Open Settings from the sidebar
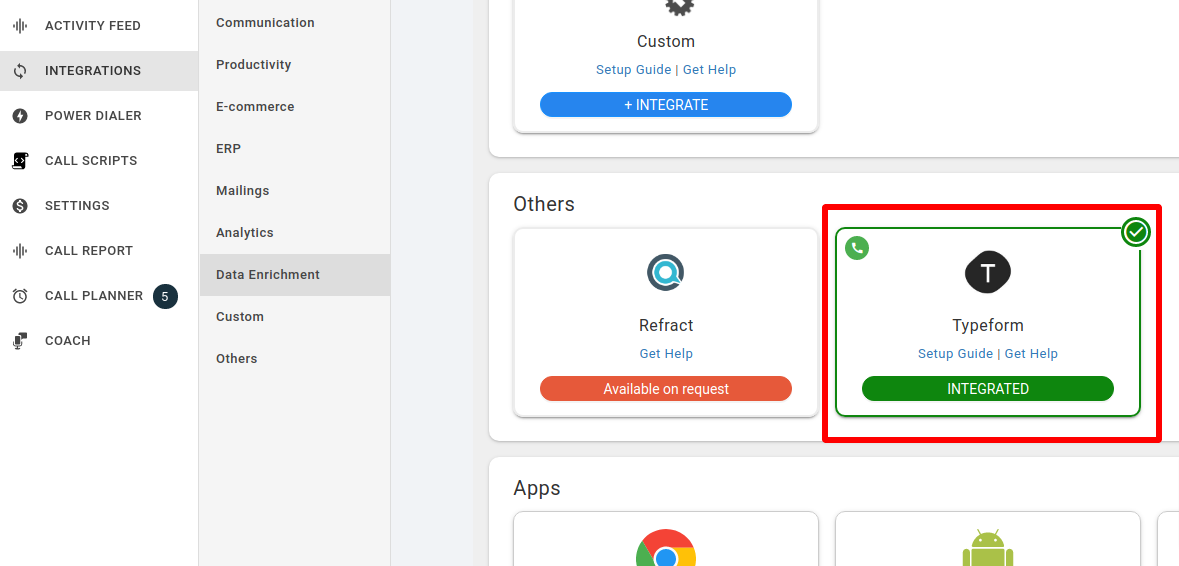 pyautogui.click(x=99, y=206)
